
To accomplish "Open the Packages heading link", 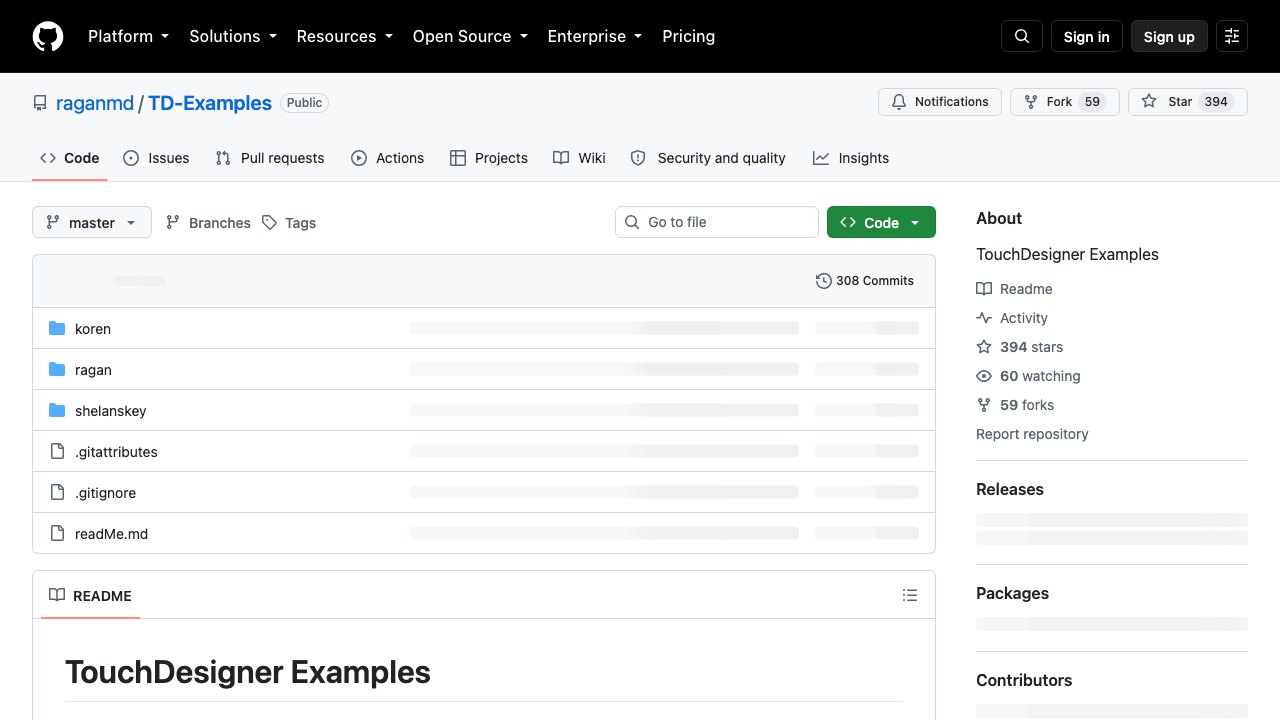I will 1012,593.
